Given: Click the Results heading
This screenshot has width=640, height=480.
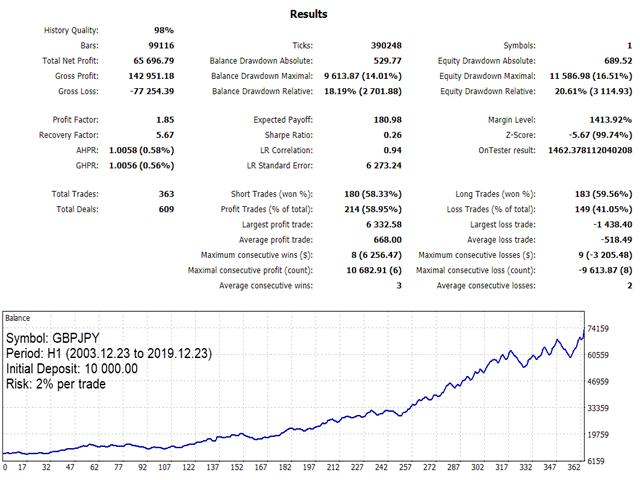Looking at the screenshot, I should pyautogui.click(x=309, y=14).
